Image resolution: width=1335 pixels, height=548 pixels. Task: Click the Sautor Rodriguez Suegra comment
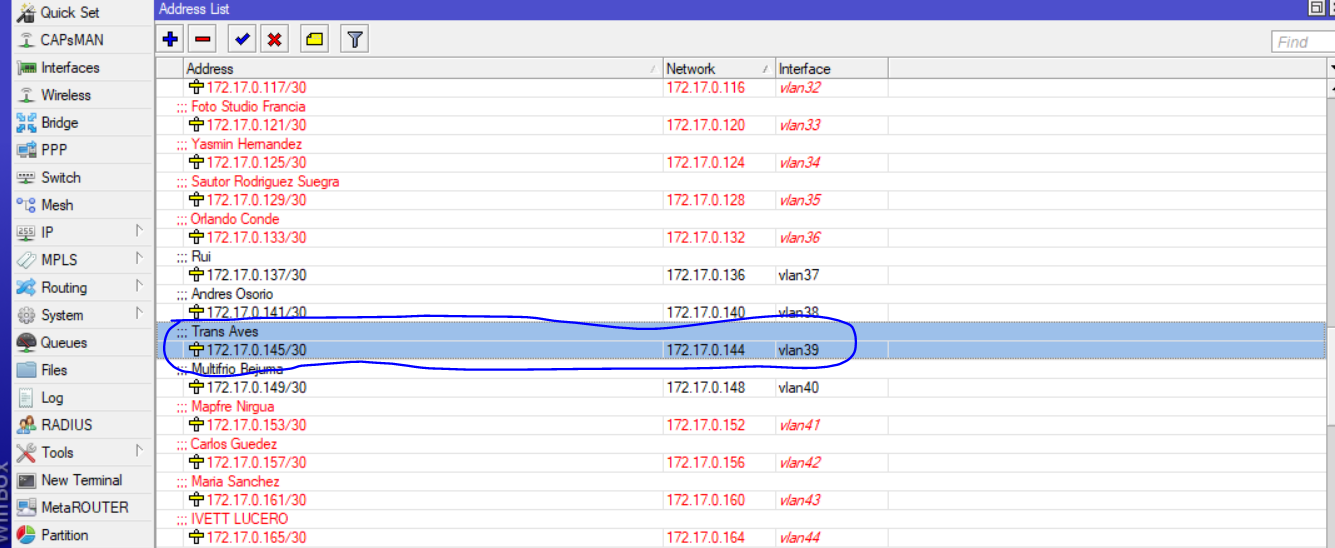(265, 181)
